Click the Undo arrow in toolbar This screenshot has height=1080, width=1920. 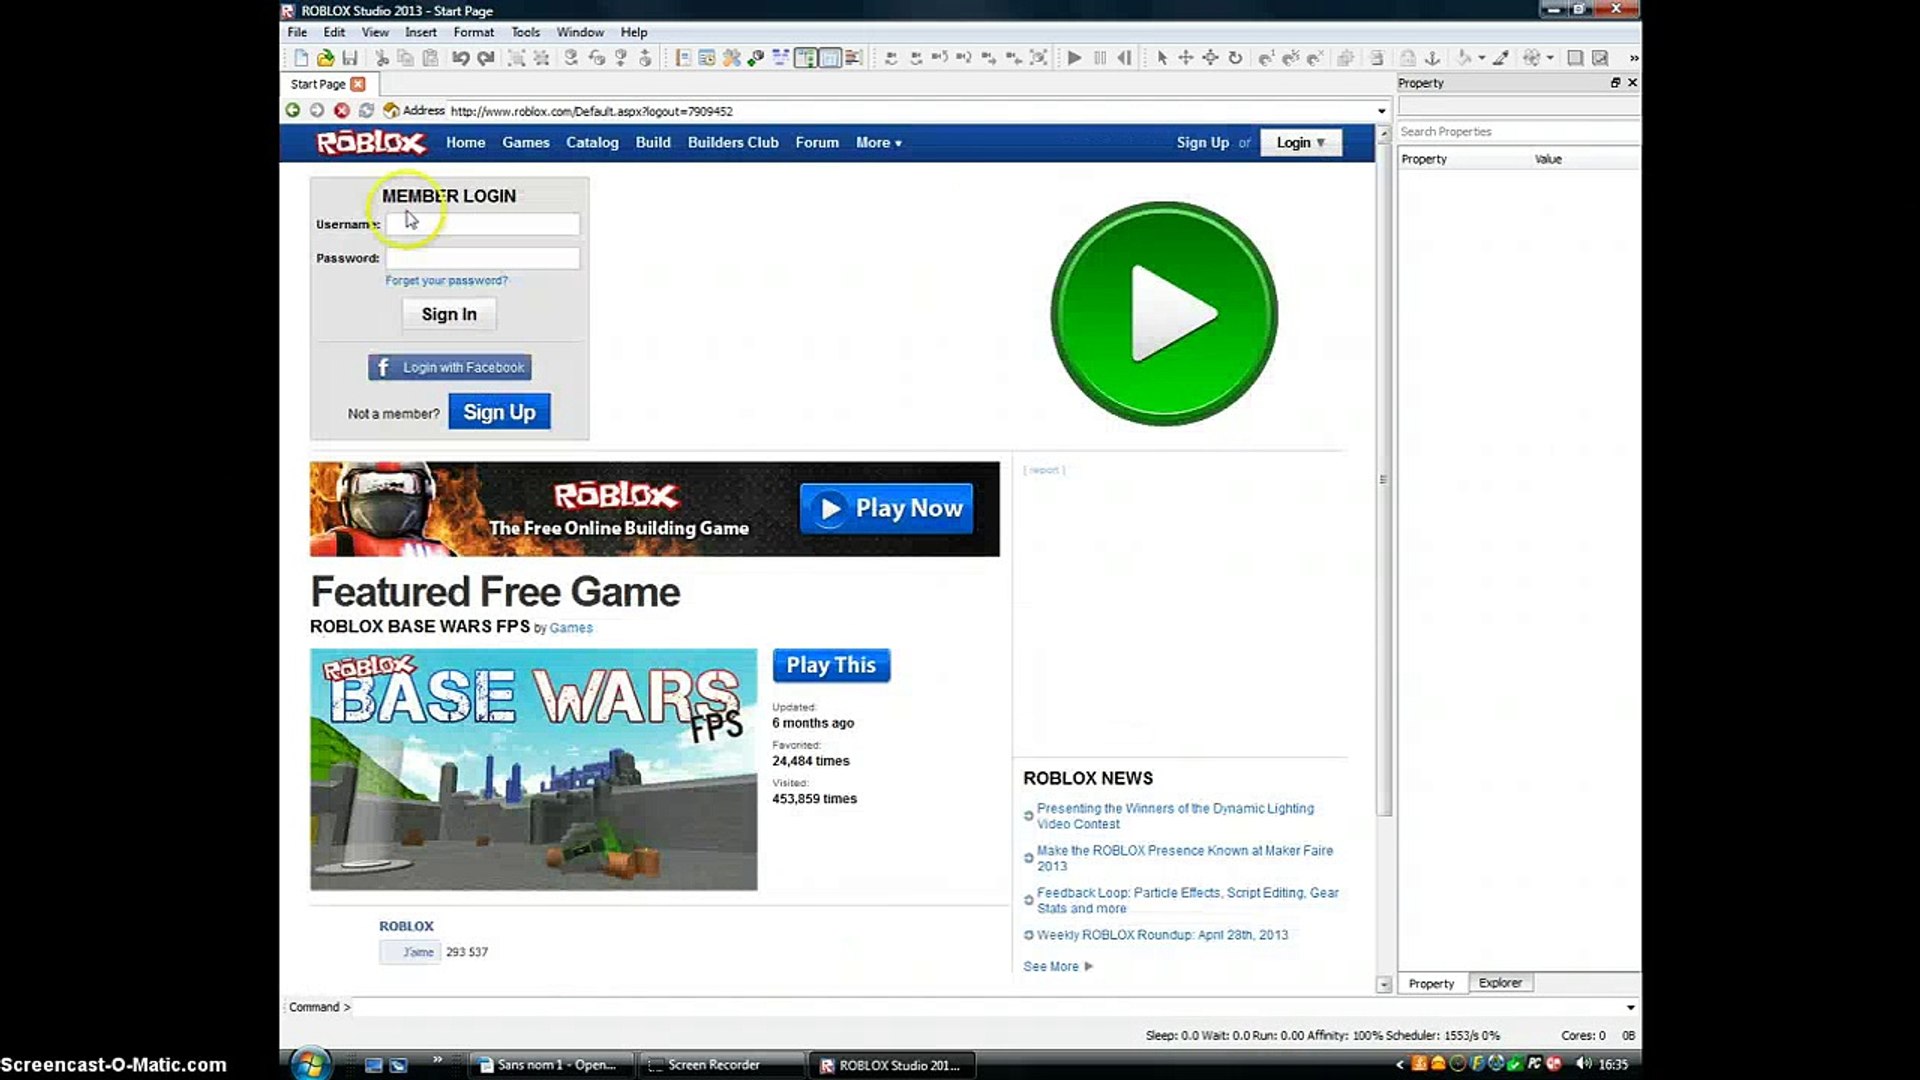(460, 58)
